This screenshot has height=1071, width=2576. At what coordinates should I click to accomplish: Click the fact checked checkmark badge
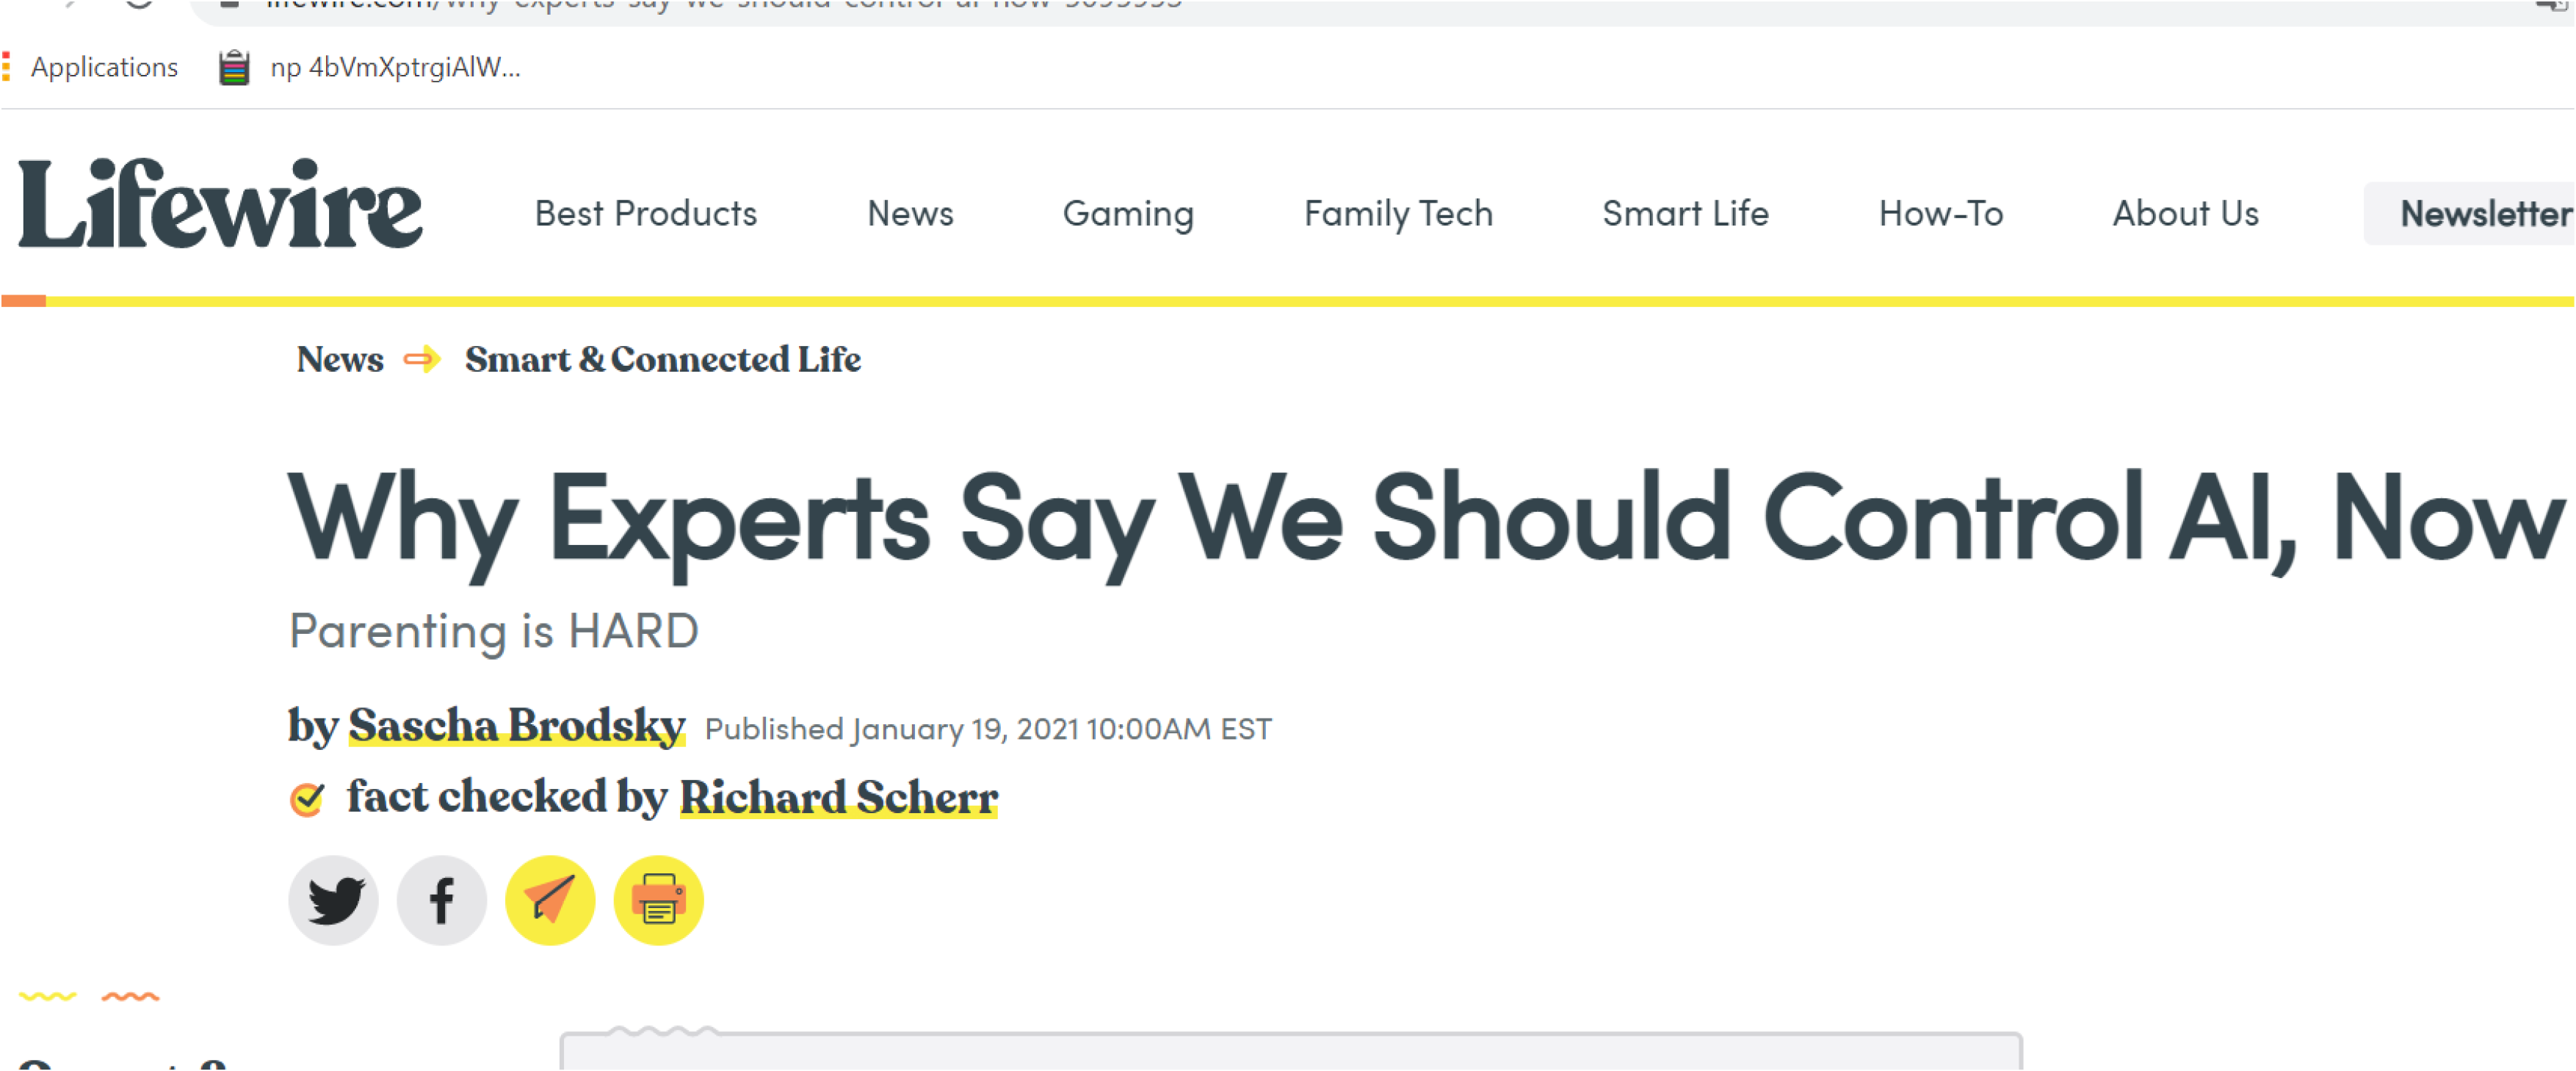pos(307,799)
